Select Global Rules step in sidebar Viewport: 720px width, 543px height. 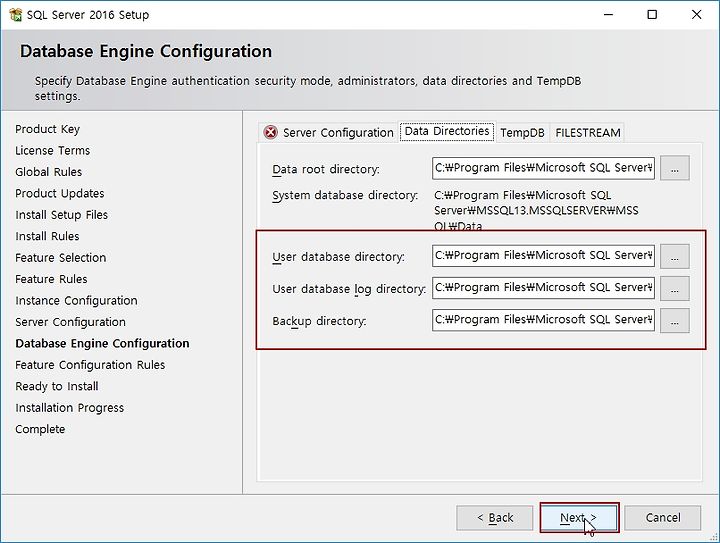pyautogui.click(x=48, y=172)
